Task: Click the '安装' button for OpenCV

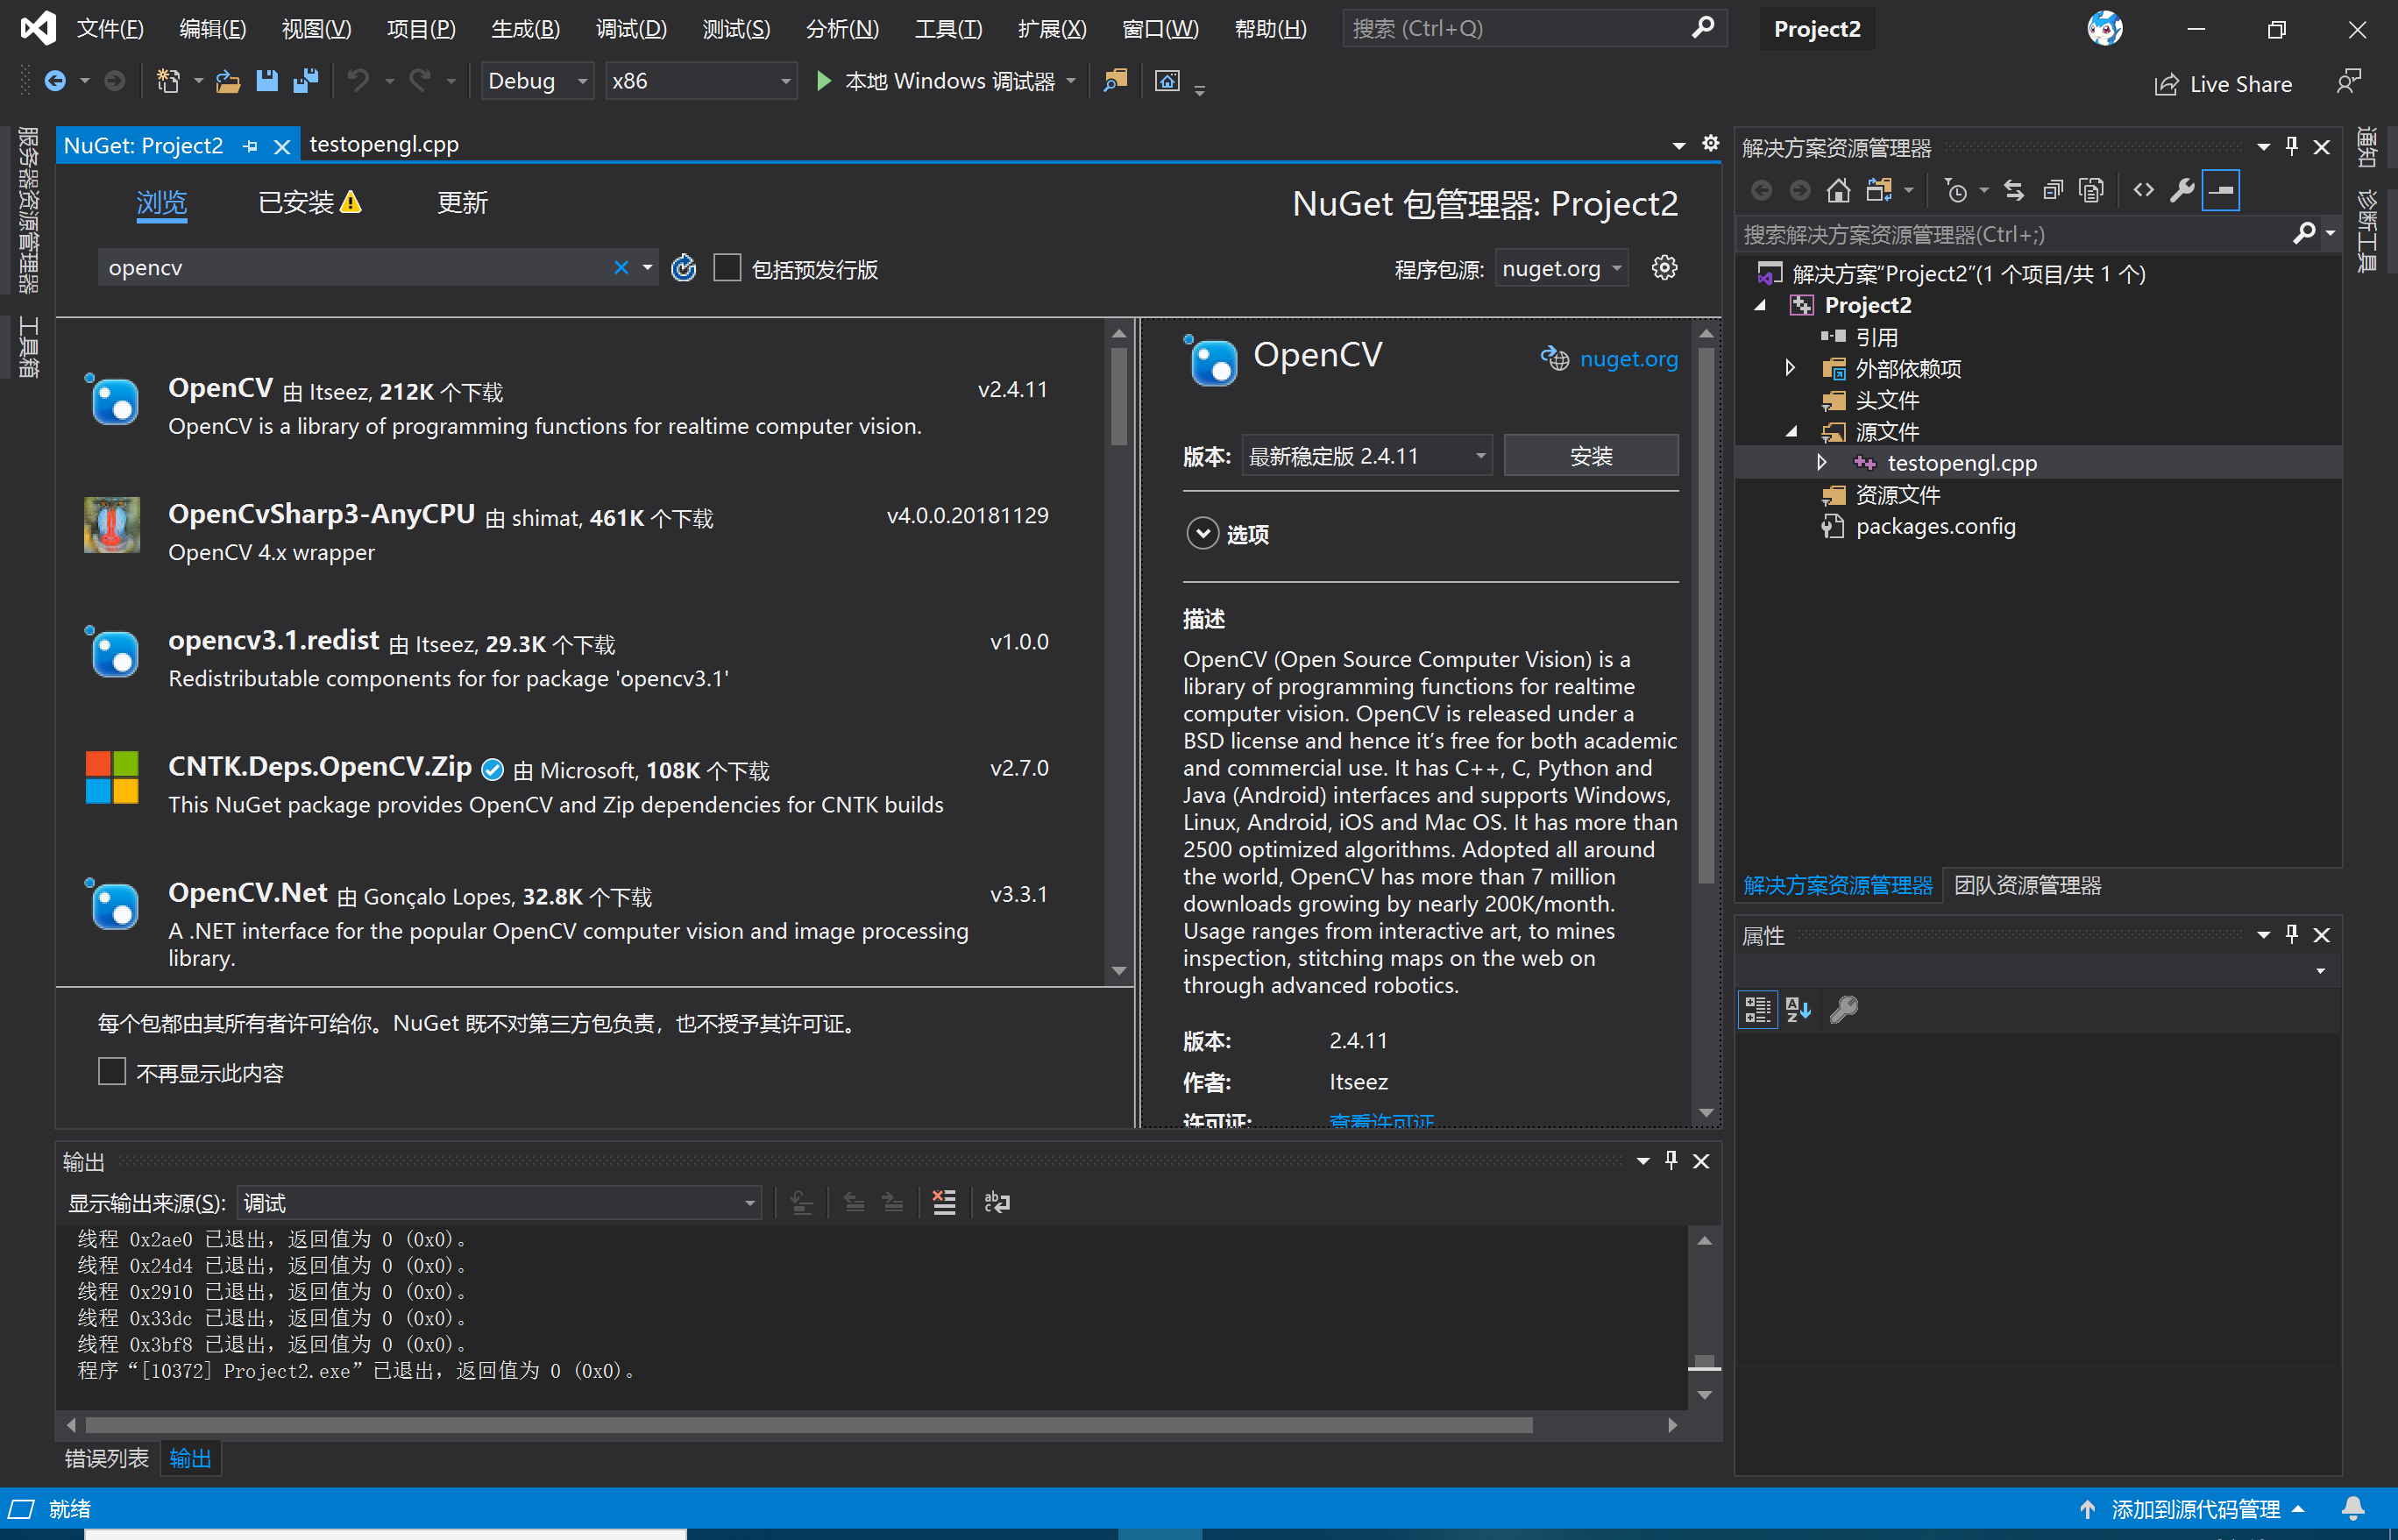Action: click(x=1589, y=457)
